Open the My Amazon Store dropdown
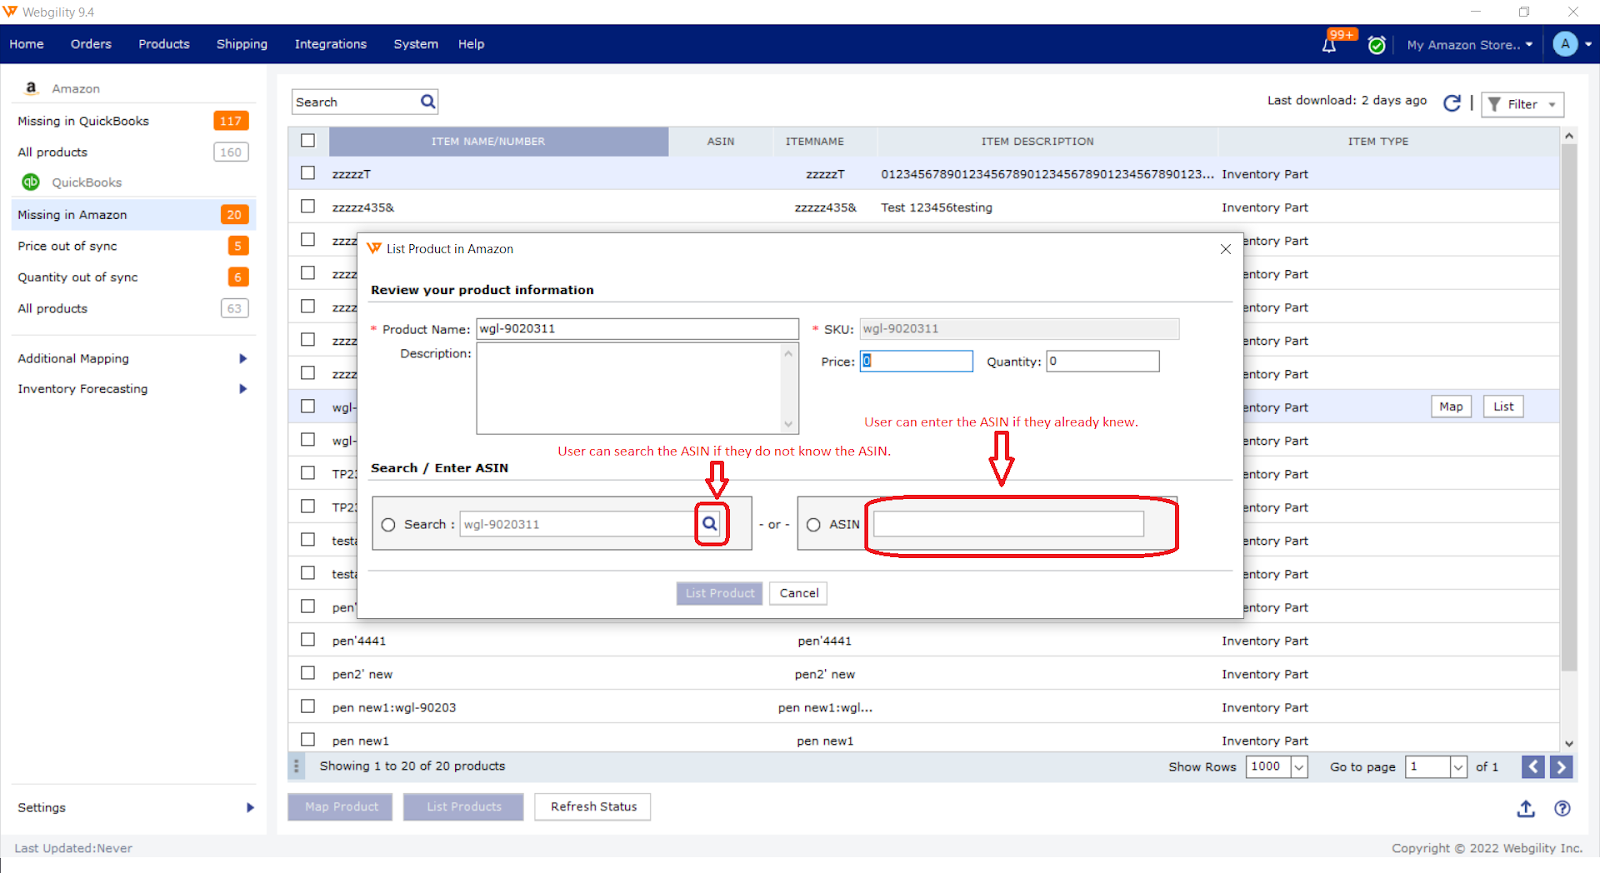Viewport: 1600px width, 873px height. click(1469, 45)
